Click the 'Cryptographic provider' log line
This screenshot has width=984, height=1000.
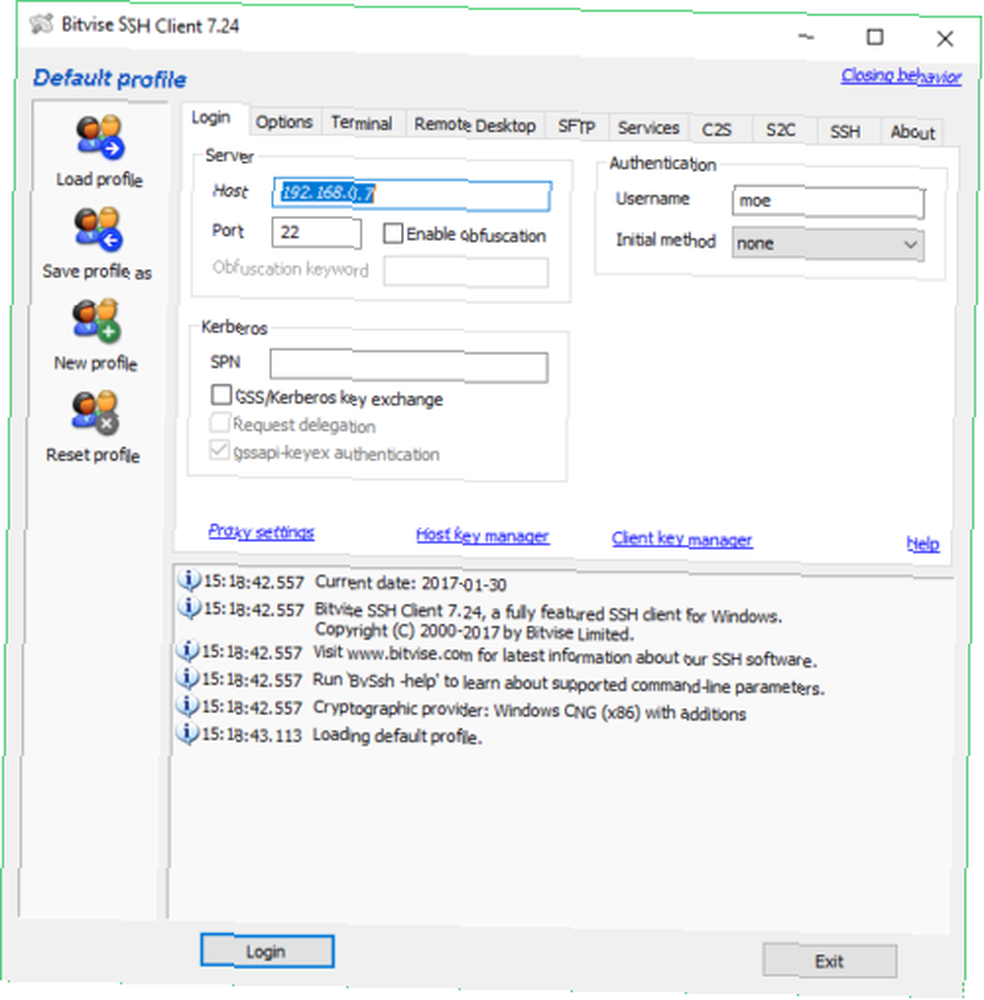(529, 710)
